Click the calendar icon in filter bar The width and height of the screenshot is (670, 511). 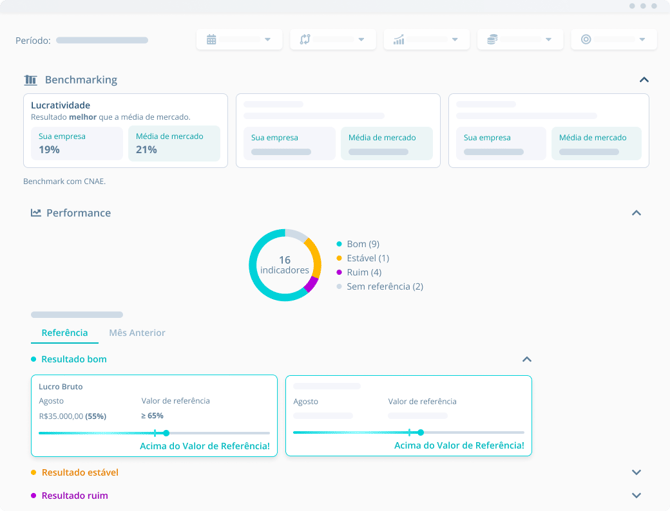pyautogui.click(x=211, y=40)
